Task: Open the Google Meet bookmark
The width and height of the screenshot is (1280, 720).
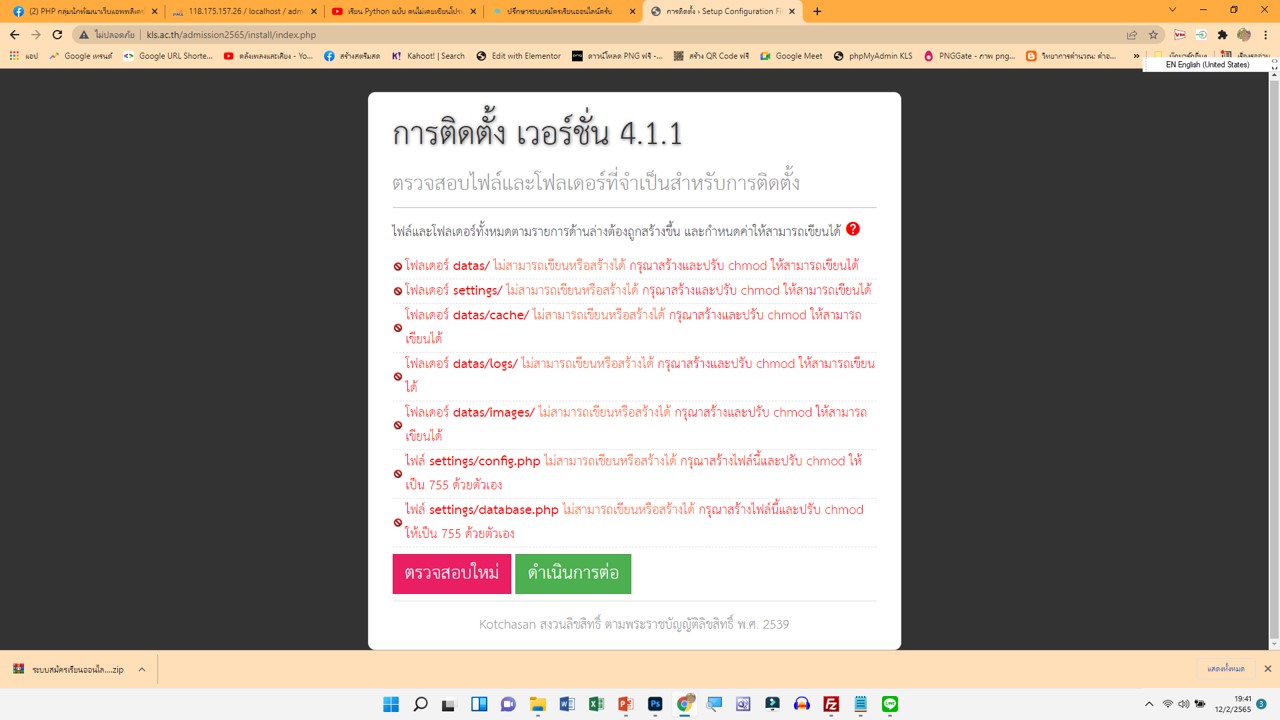Action: tap(791, 56)
